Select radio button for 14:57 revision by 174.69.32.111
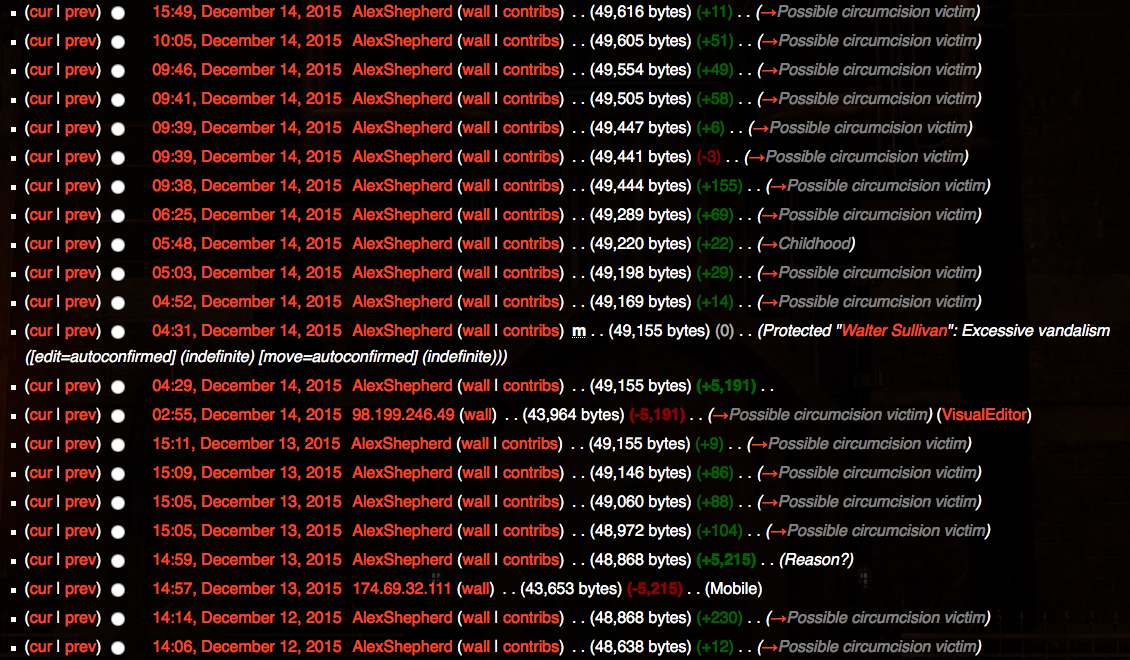This screenshot has width=1130, height=660. pyautogui.click(x=117, y=589)
